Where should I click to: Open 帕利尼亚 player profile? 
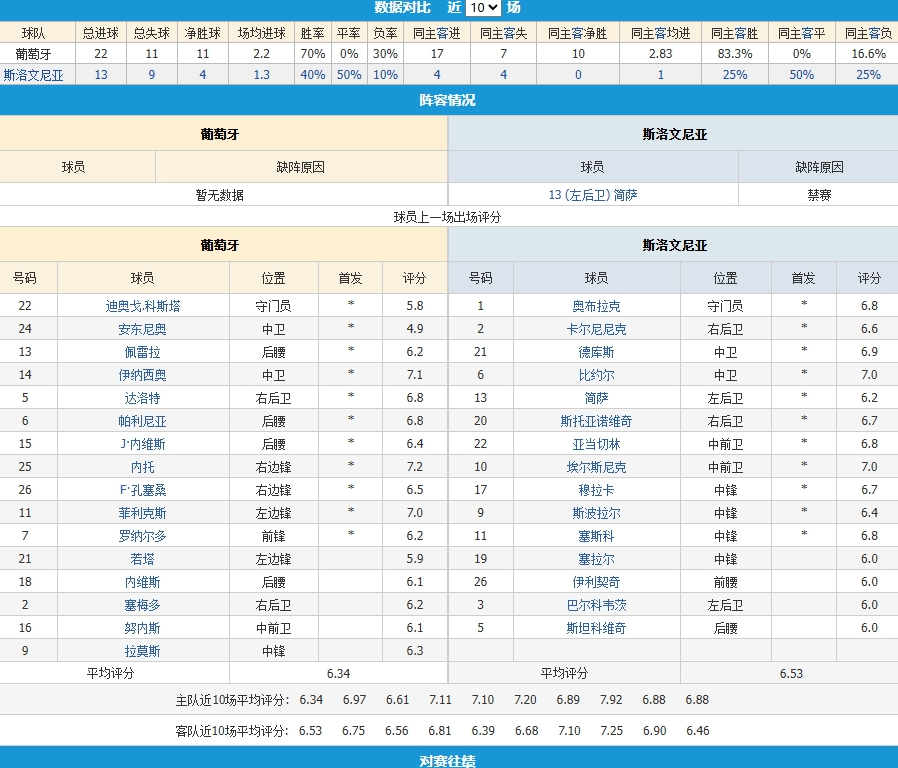click(143, 421)
